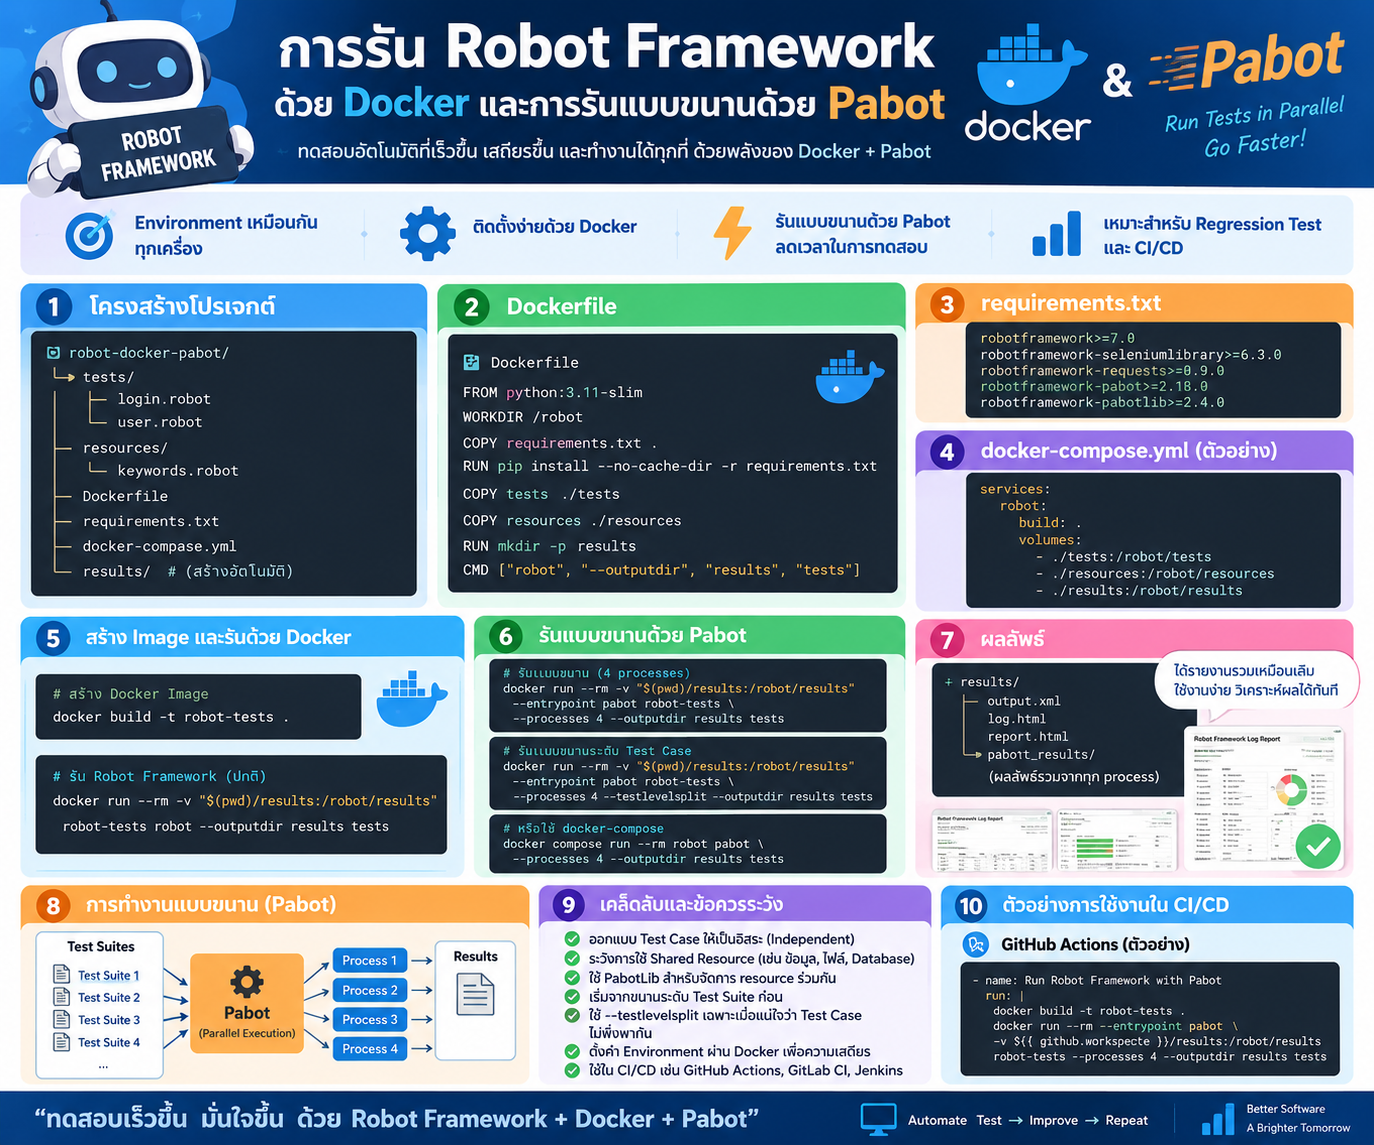This screenshot has height=1145, width=1374.
Task: Click the resources/ folder in project tree
Action: click(125, 448)
